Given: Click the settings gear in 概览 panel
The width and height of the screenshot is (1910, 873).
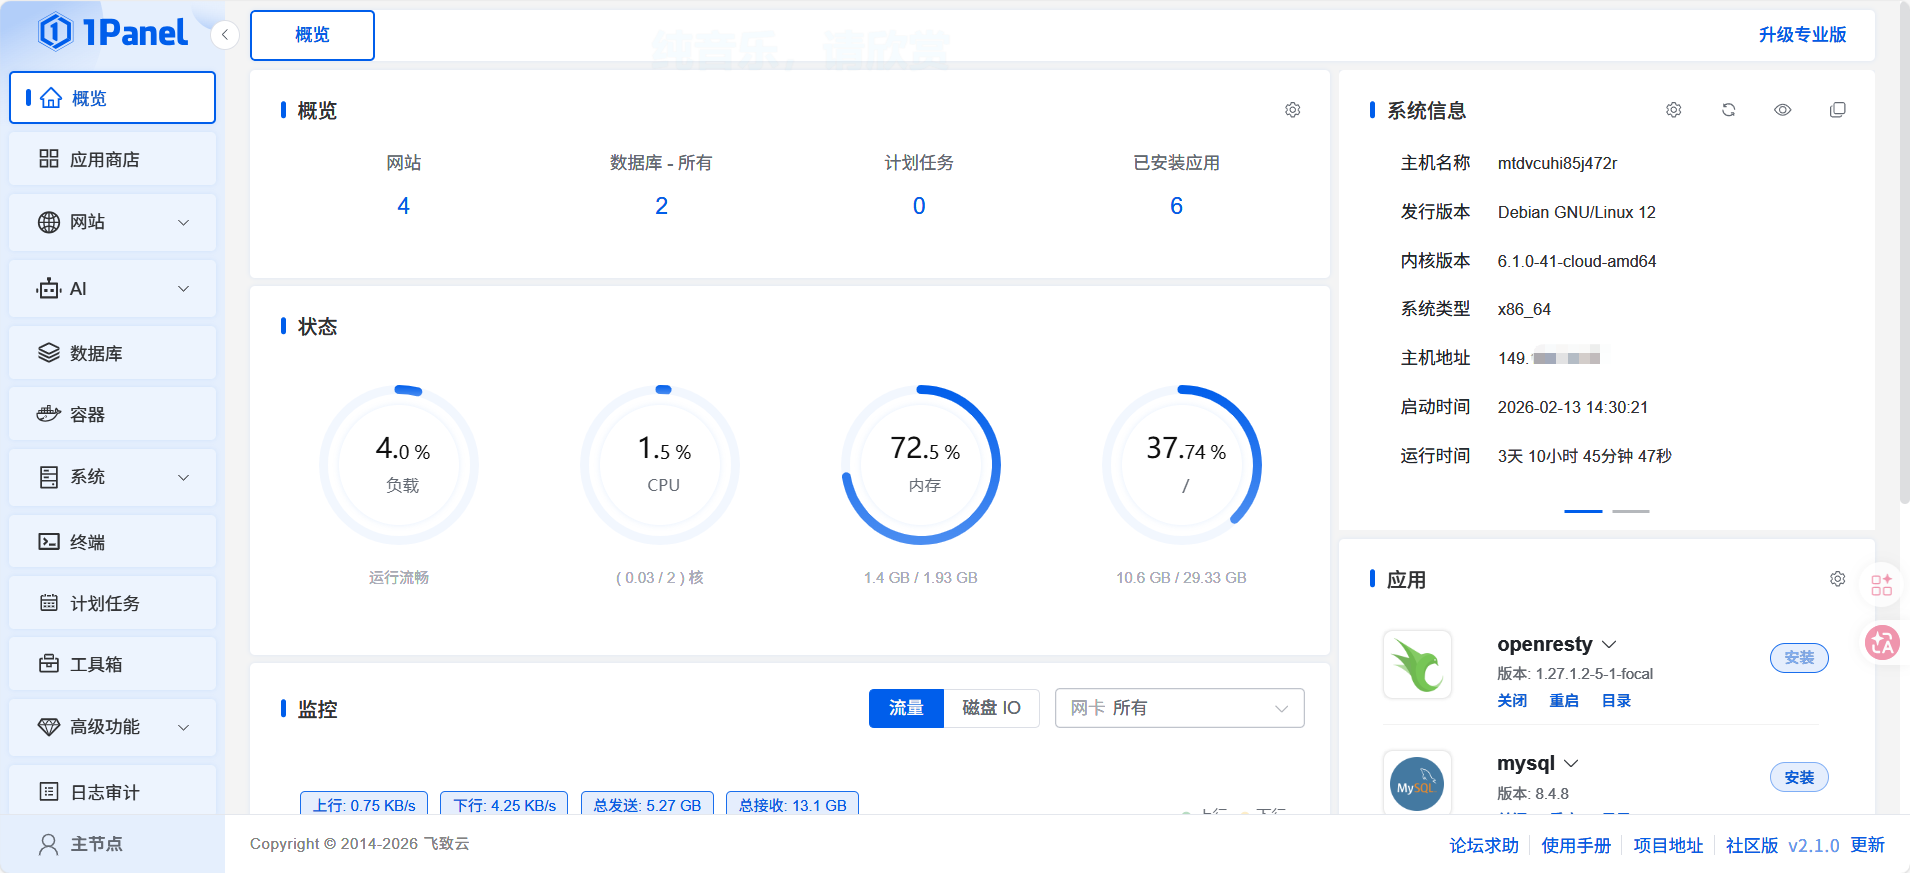Looking at the screenshot, I should coord(1292,110).
